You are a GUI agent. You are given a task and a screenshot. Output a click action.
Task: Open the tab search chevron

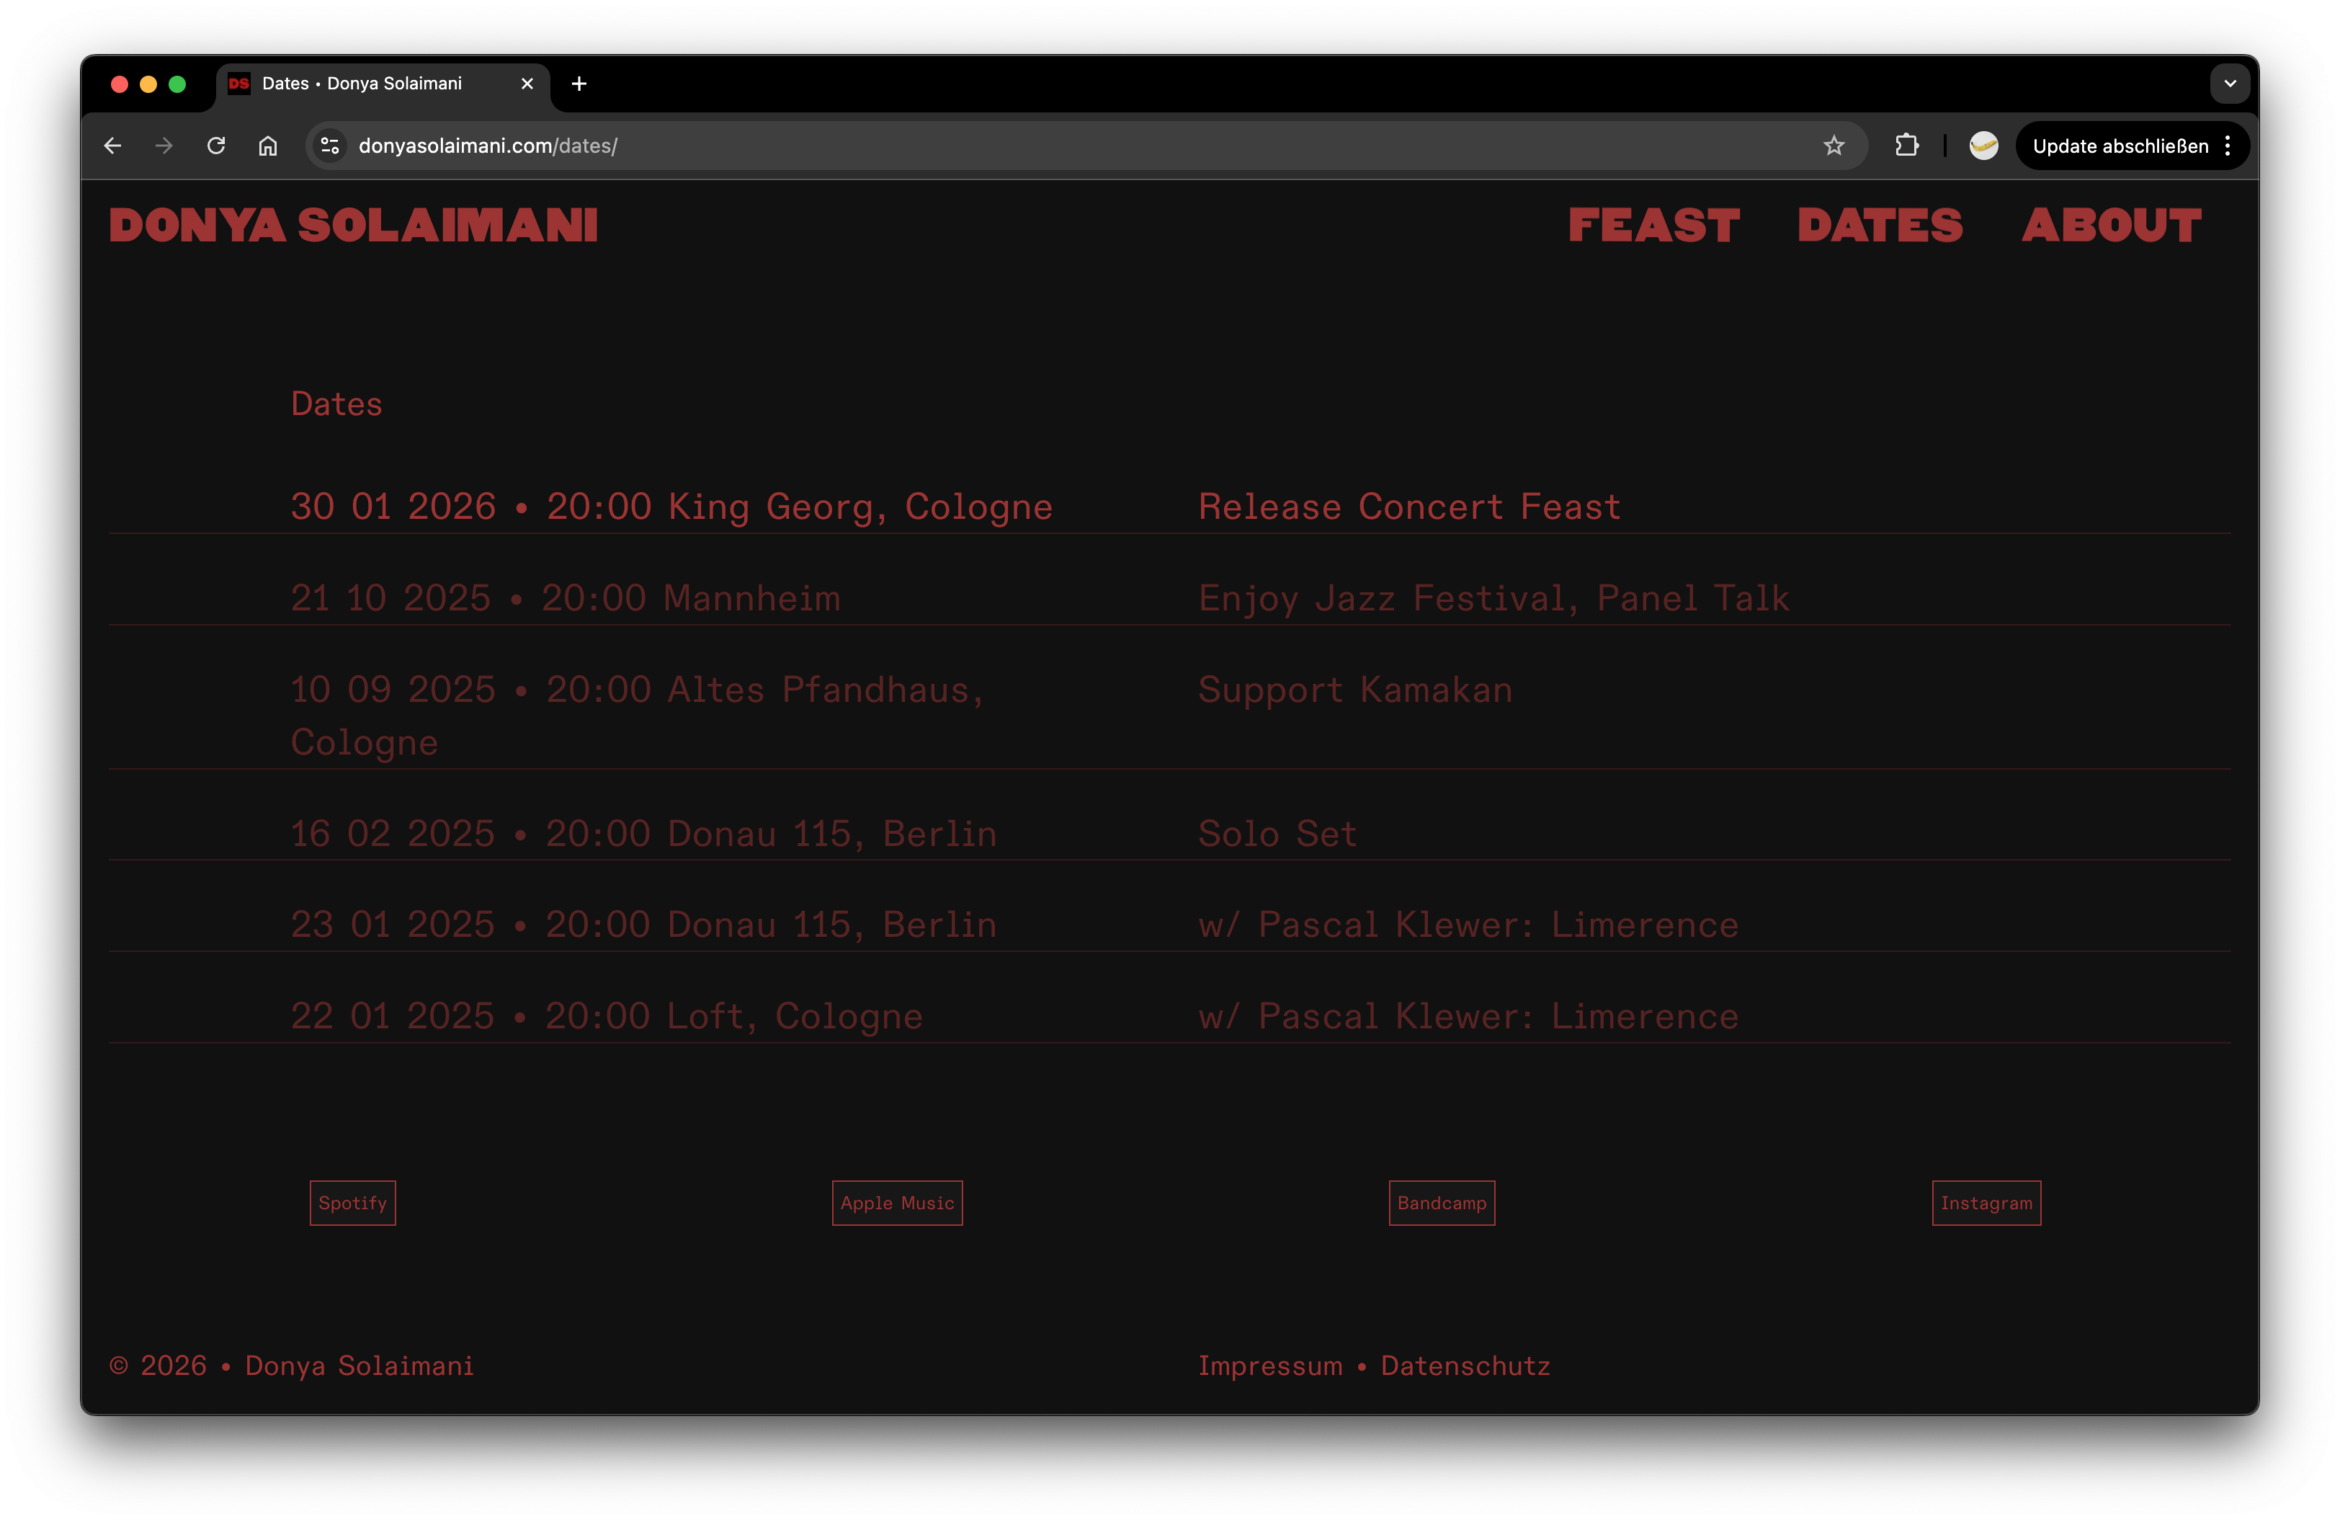coord(2229,83)
